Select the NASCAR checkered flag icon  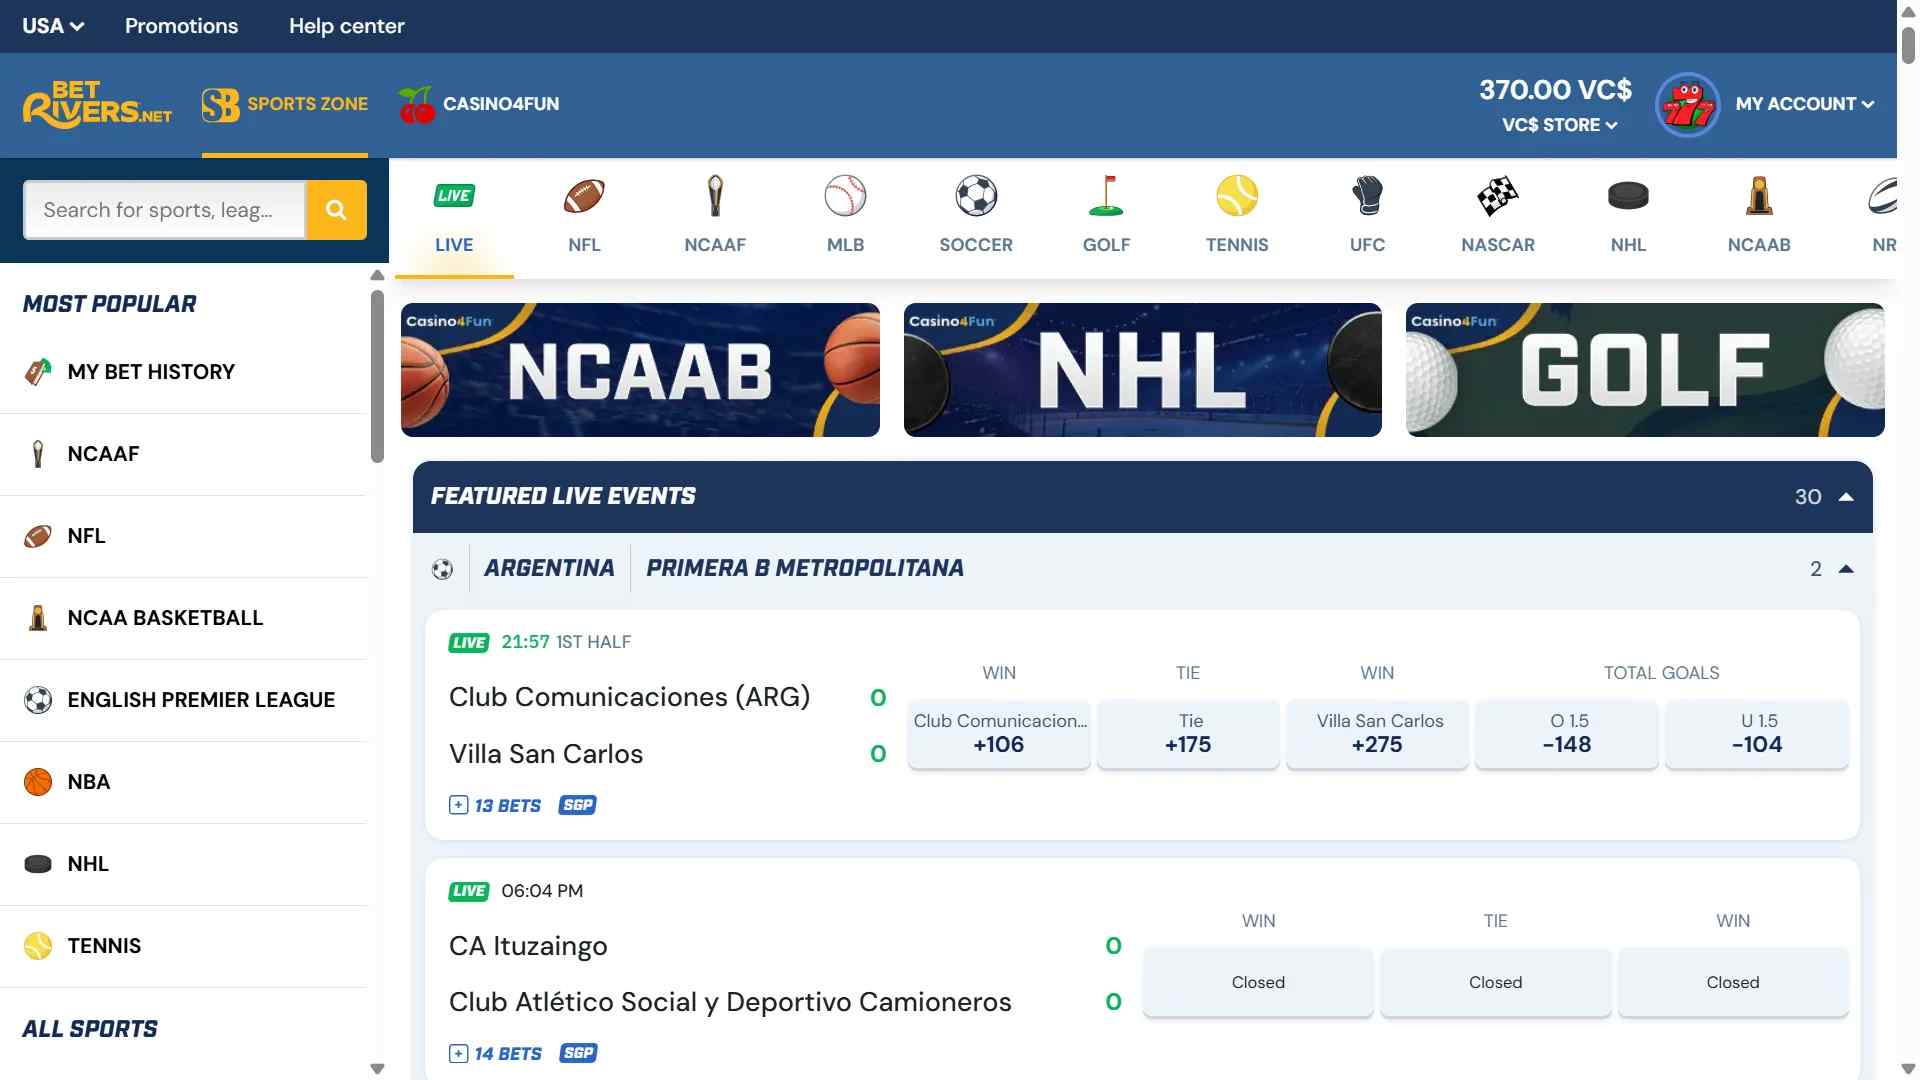[x=1498, y=196]
